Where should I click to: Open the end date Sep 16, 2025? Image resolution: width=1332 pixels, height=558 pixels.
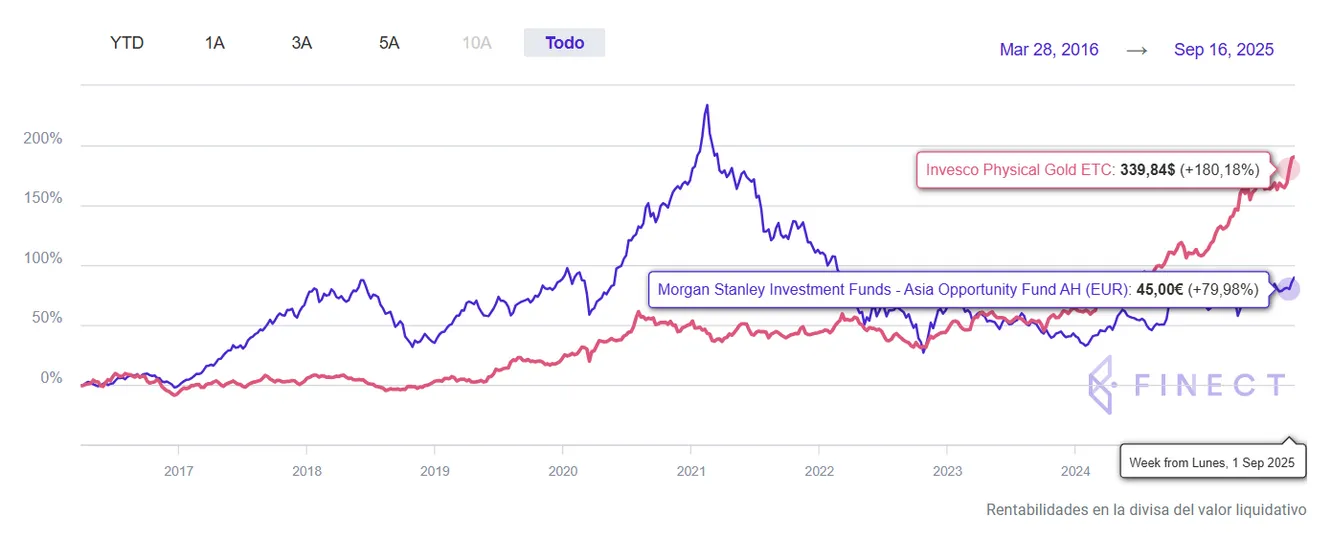(1224, 50)
